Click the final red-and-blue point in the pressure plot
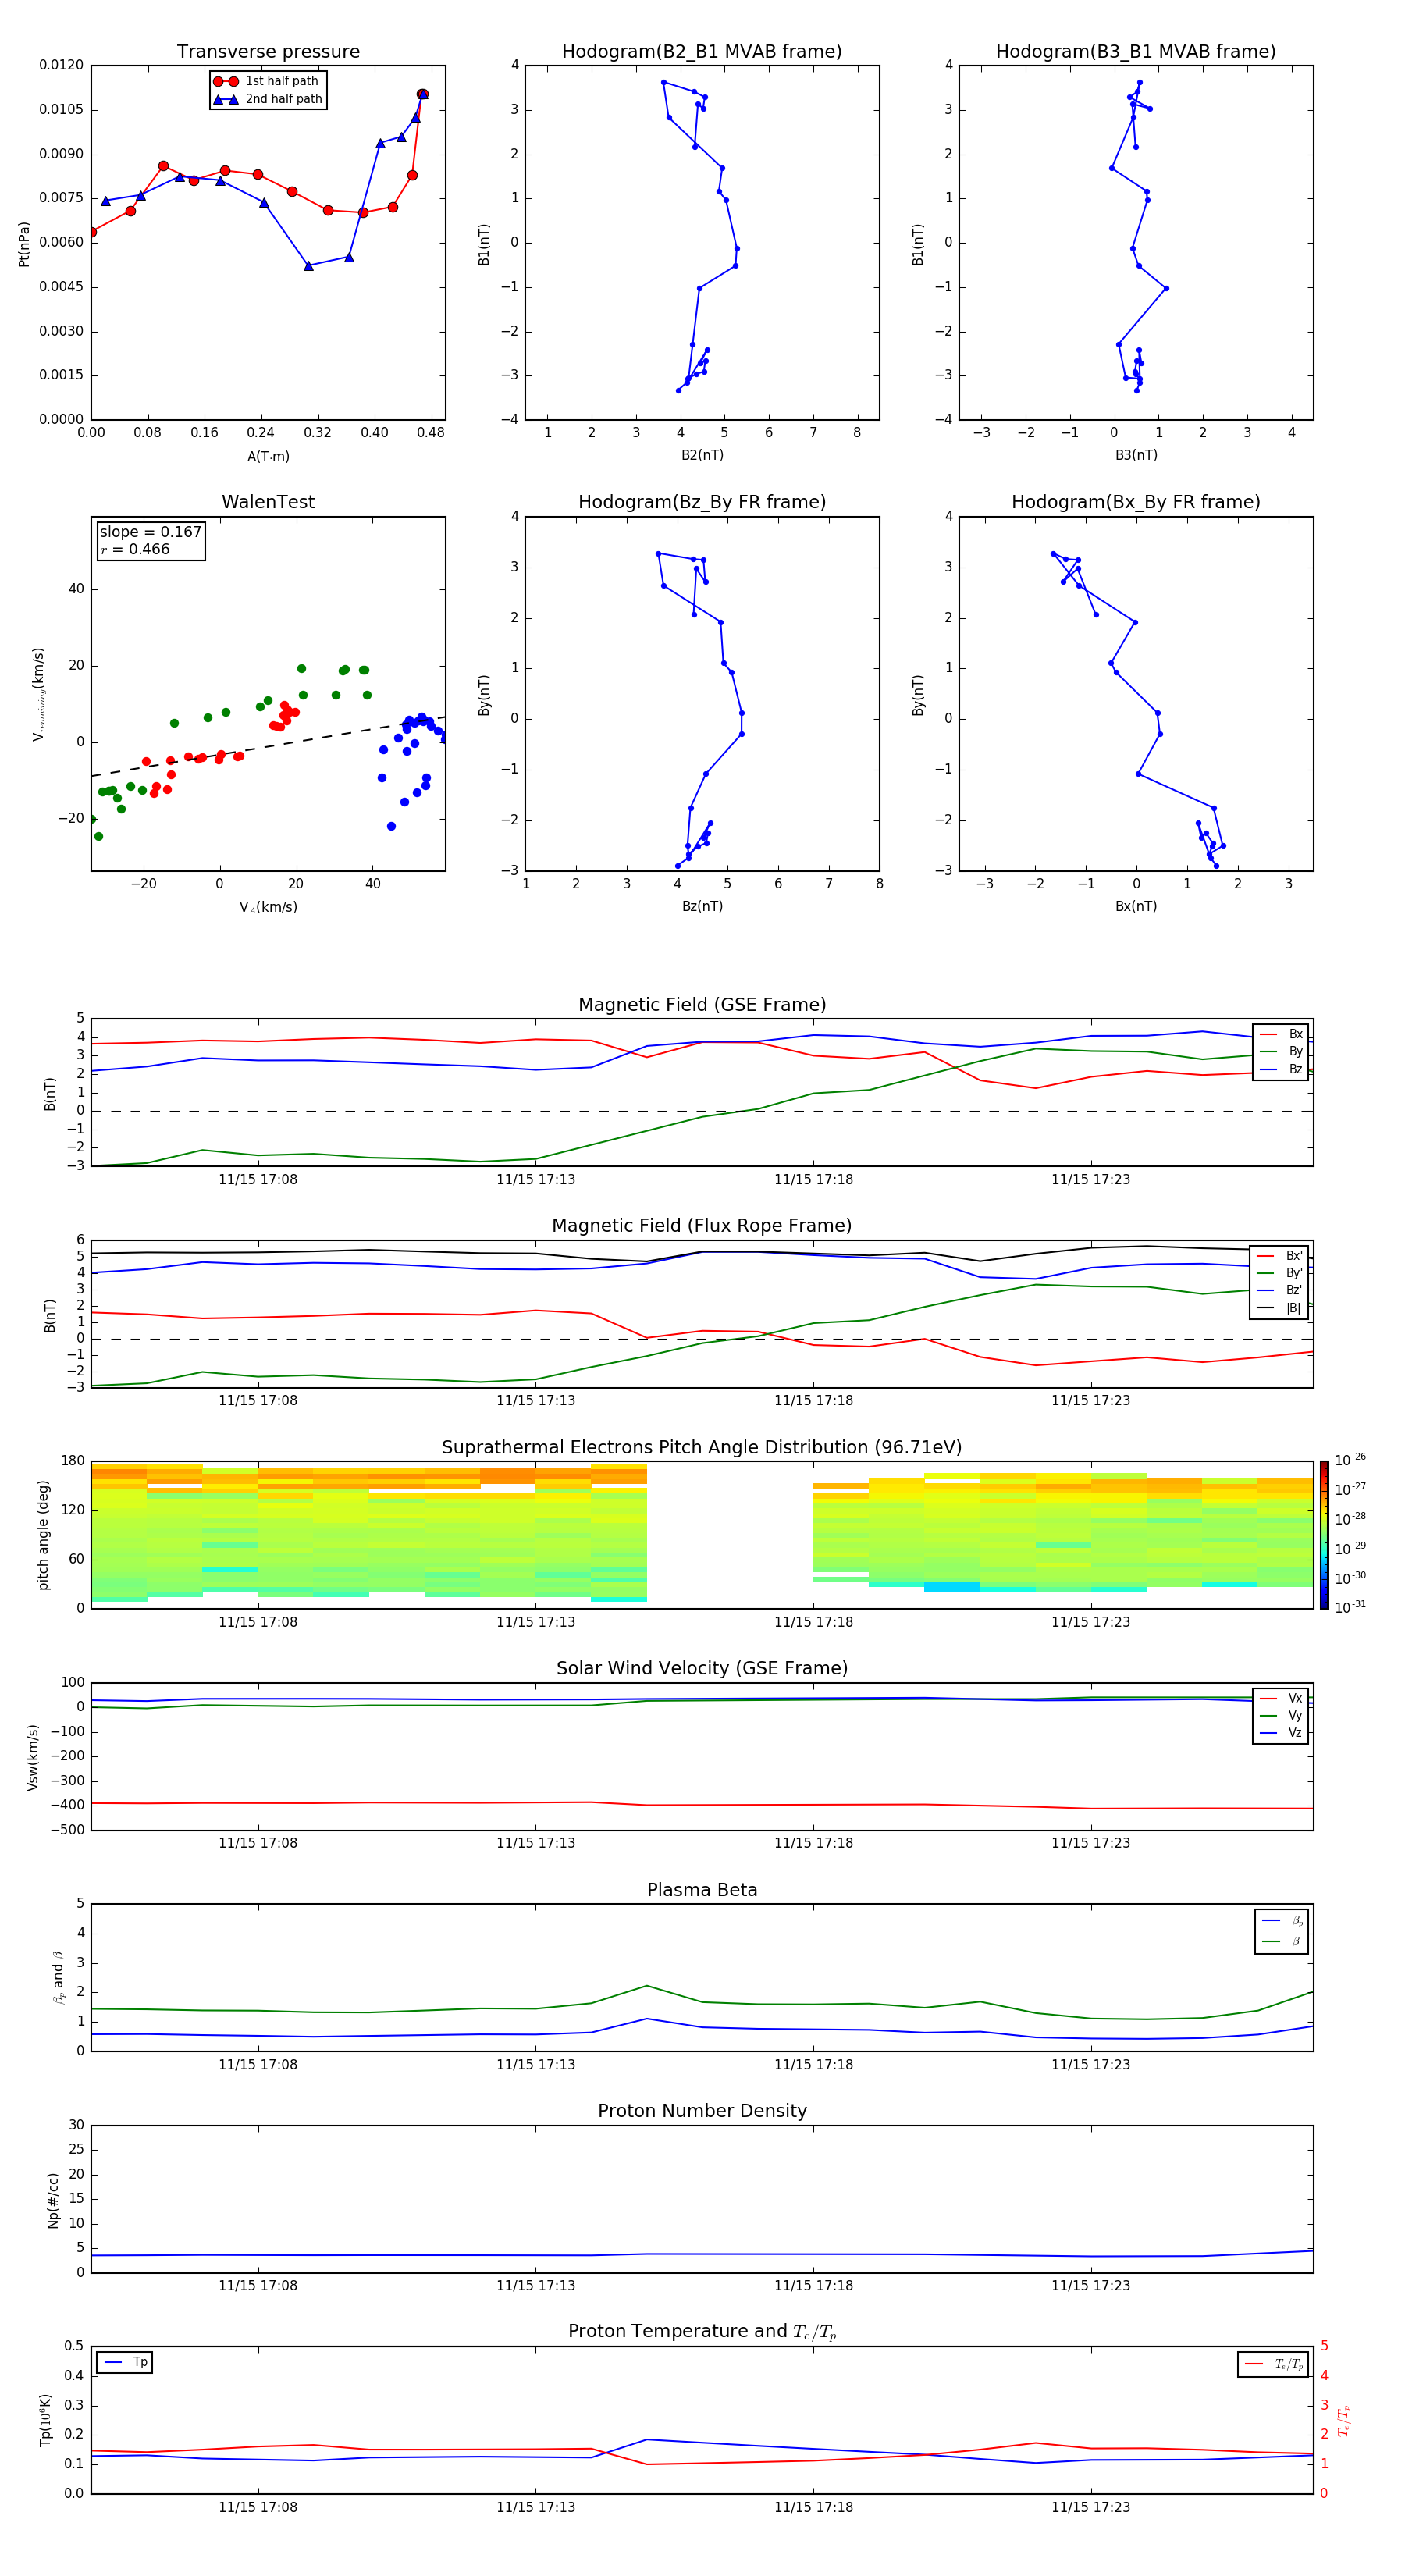This screenshot has height=2576, width=1405. [x=423, y=94]
